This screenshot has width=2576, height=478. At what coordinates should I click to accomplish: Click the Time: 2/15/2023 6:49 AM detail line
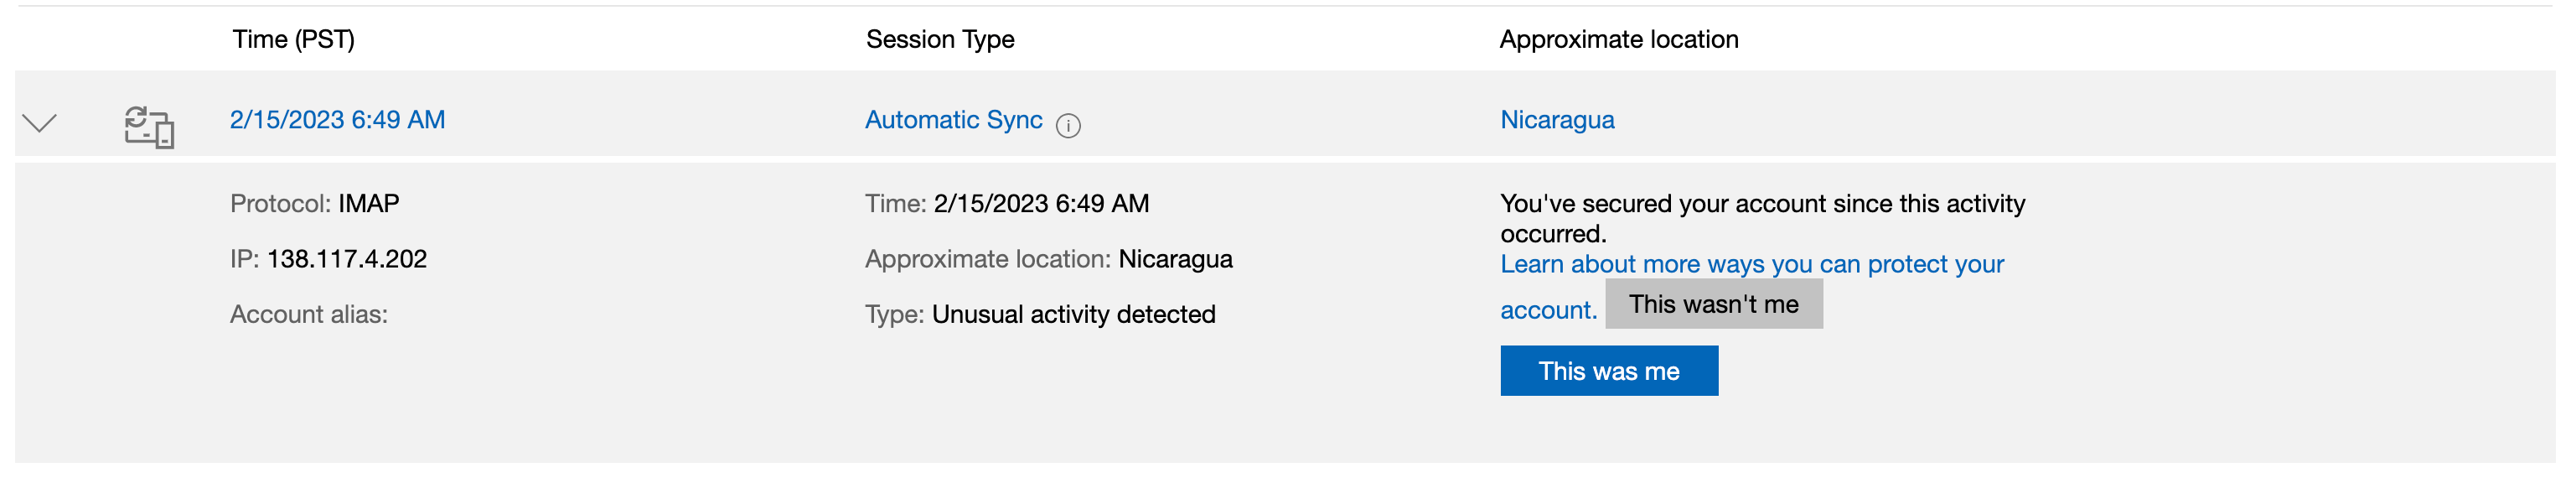tap(1006, 204)
